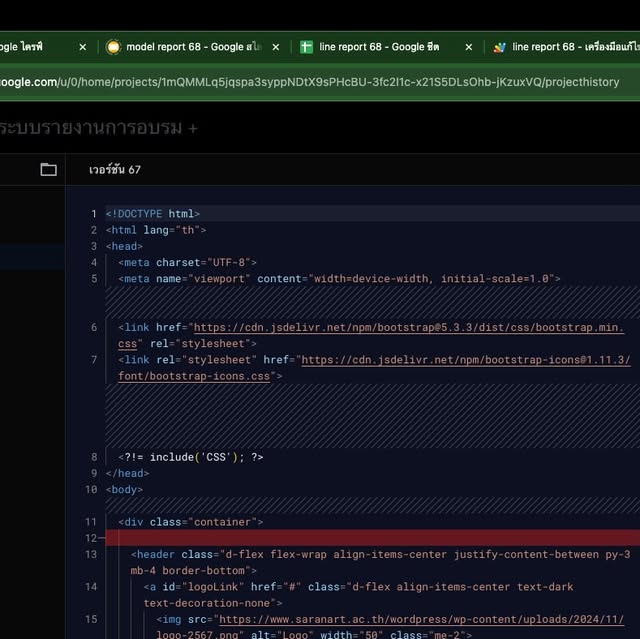640x639 pixels.
Task: Click the header class="d-flex flex-wrap" line
Action: (x=380, y=563)
